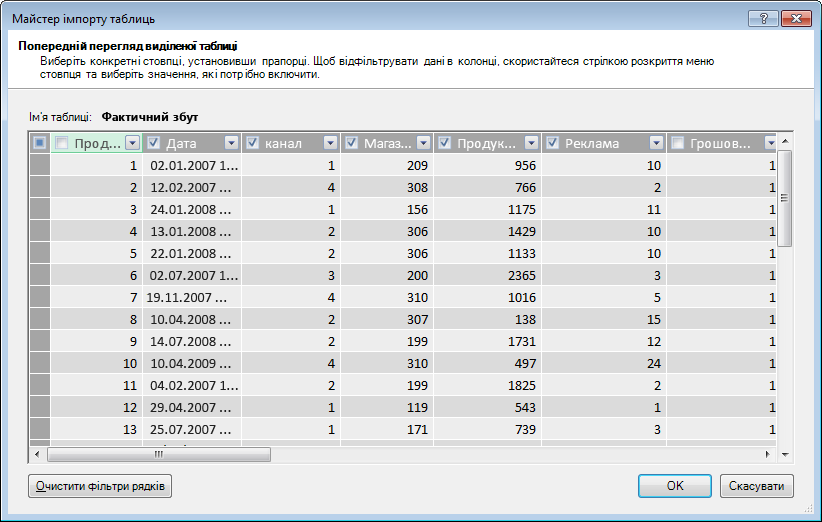Click the OK button
This screenshot has width=822, height=522.
click(x=675, y=486)
